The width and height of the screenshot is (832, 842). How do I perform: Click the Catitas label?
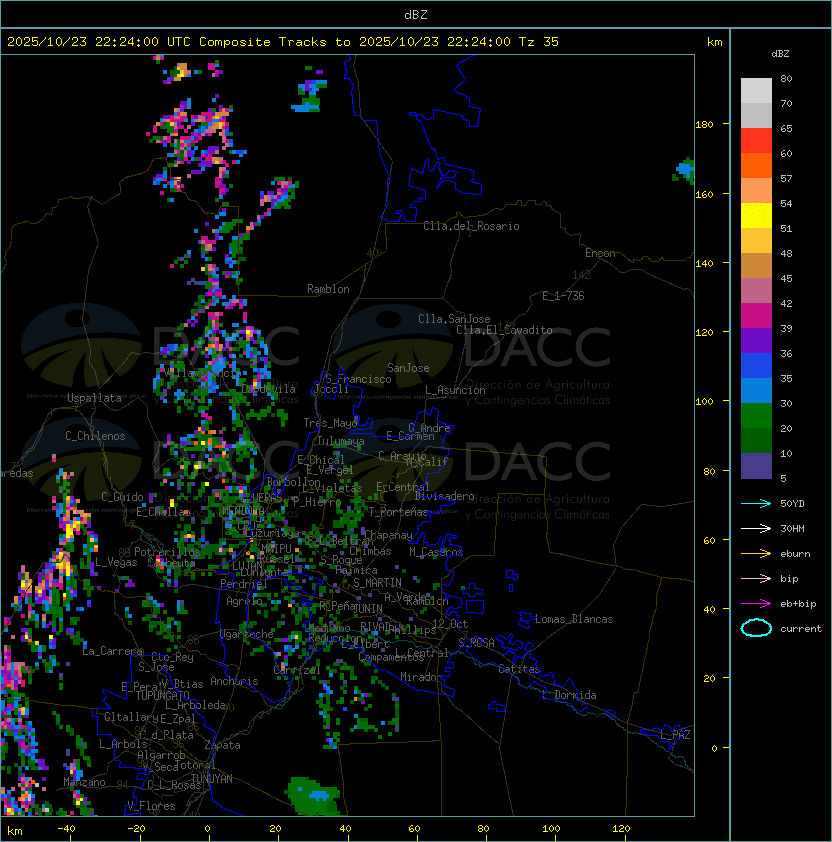coord(519,669)
